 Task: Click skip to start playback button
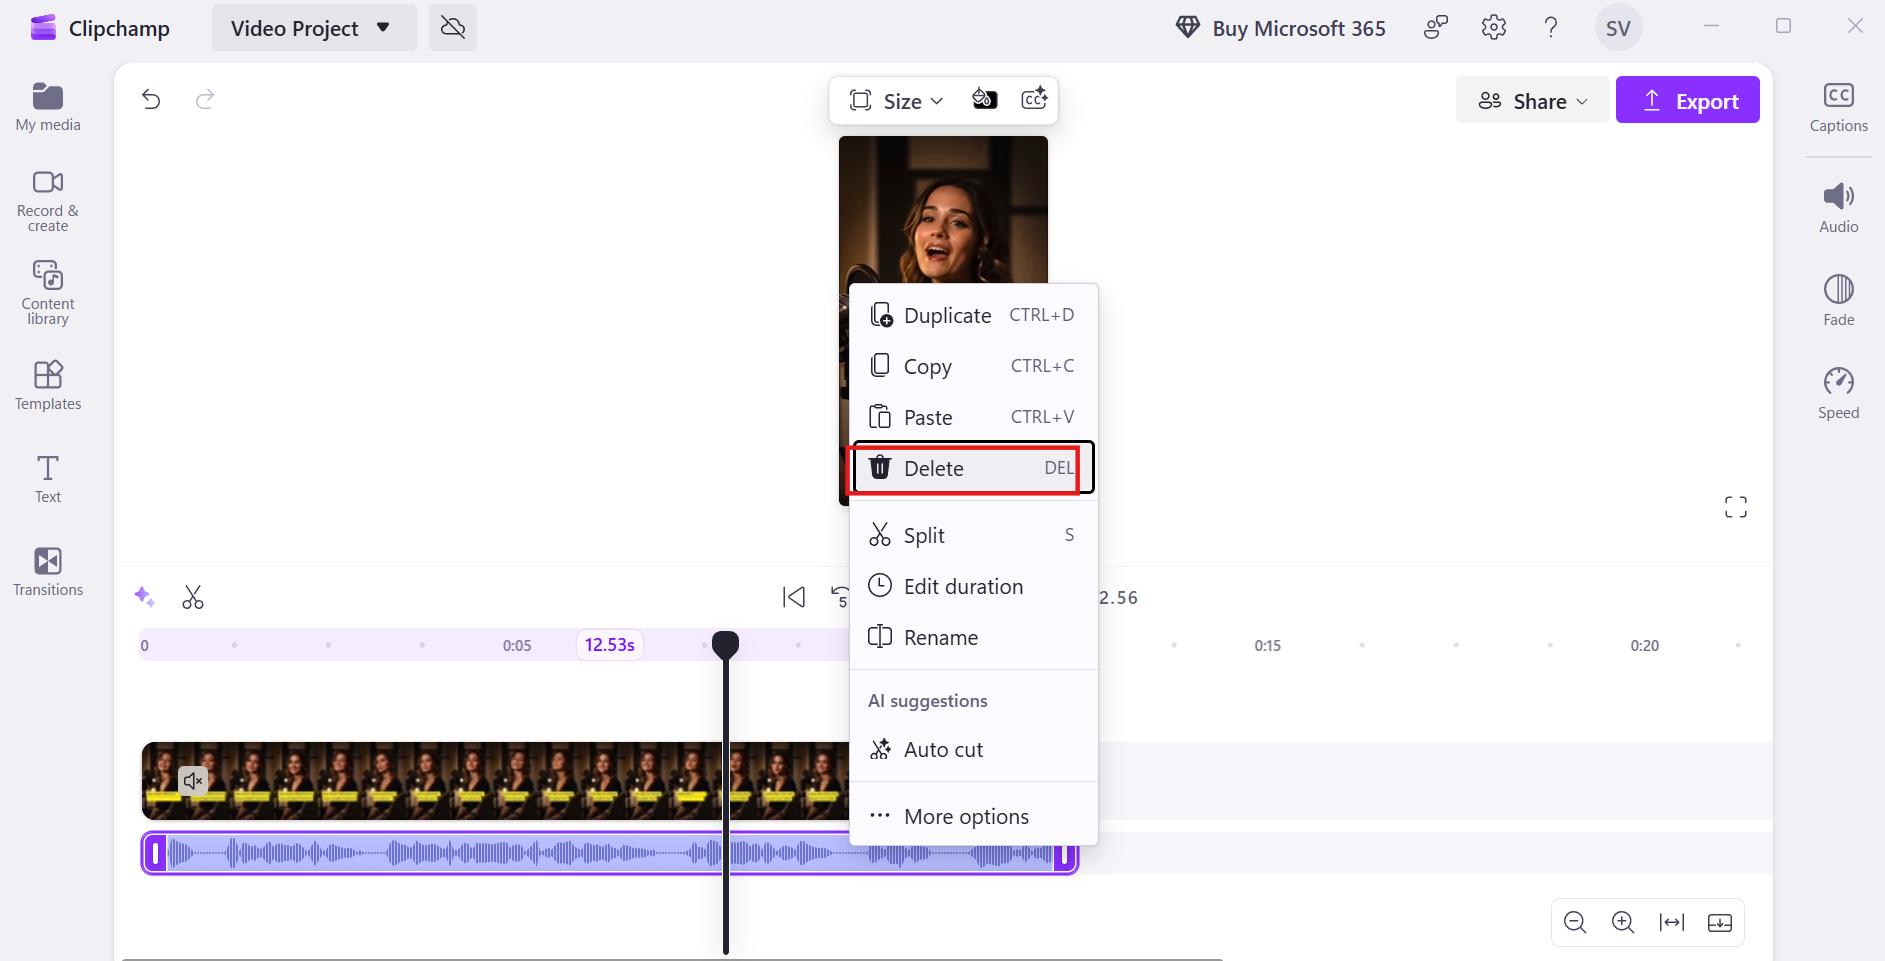click(x=793, y=597)
